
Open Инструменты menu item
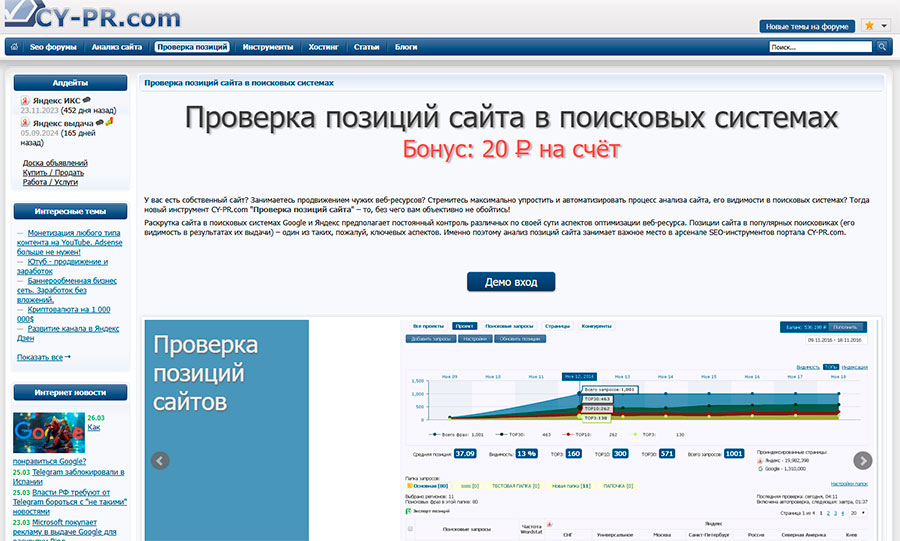click(x=267, y=47)
